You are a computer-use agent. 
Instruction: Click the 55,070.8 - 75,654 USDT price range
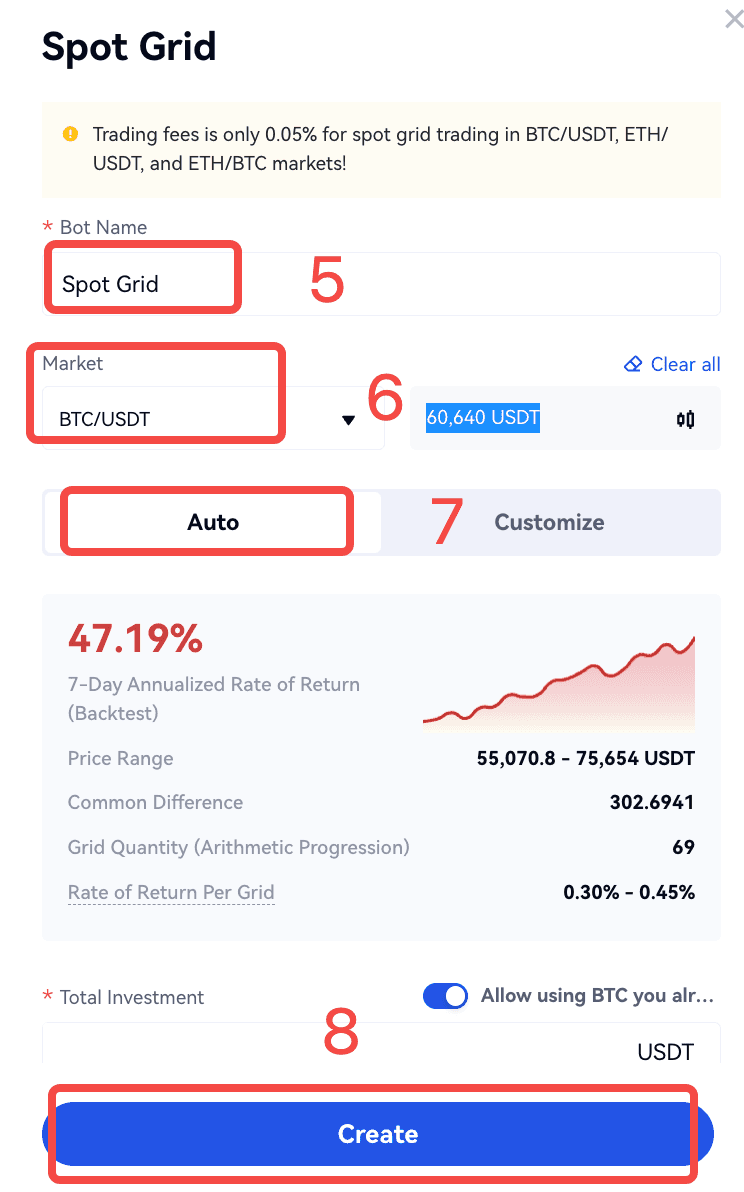(585, 758)
